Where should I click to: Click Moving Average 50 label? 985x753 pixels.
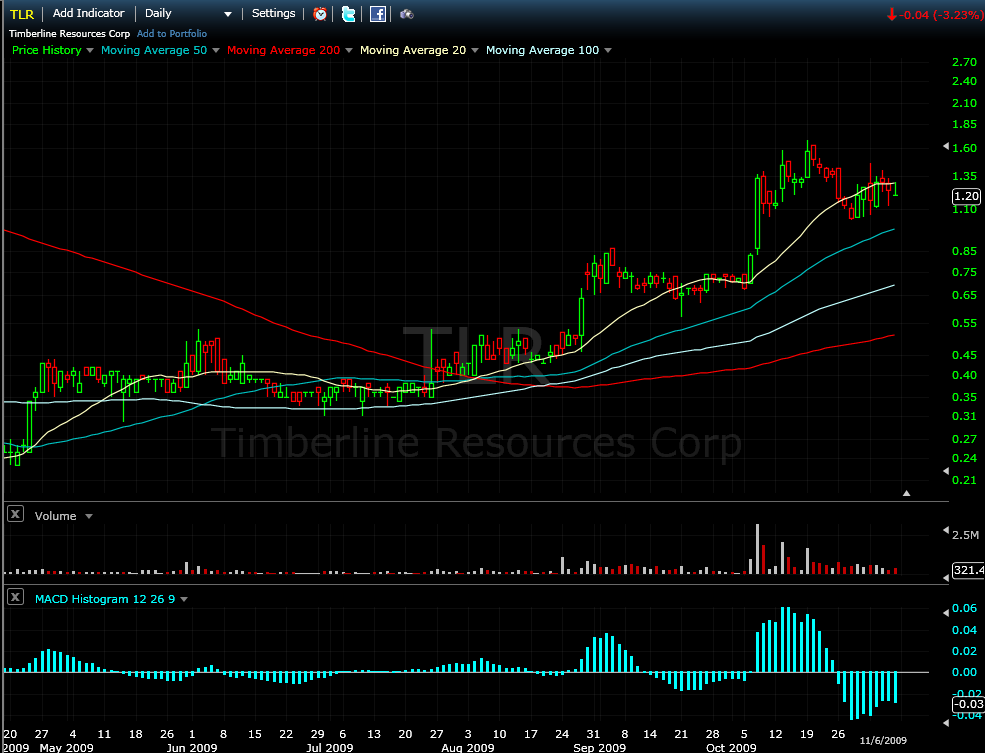154,50
